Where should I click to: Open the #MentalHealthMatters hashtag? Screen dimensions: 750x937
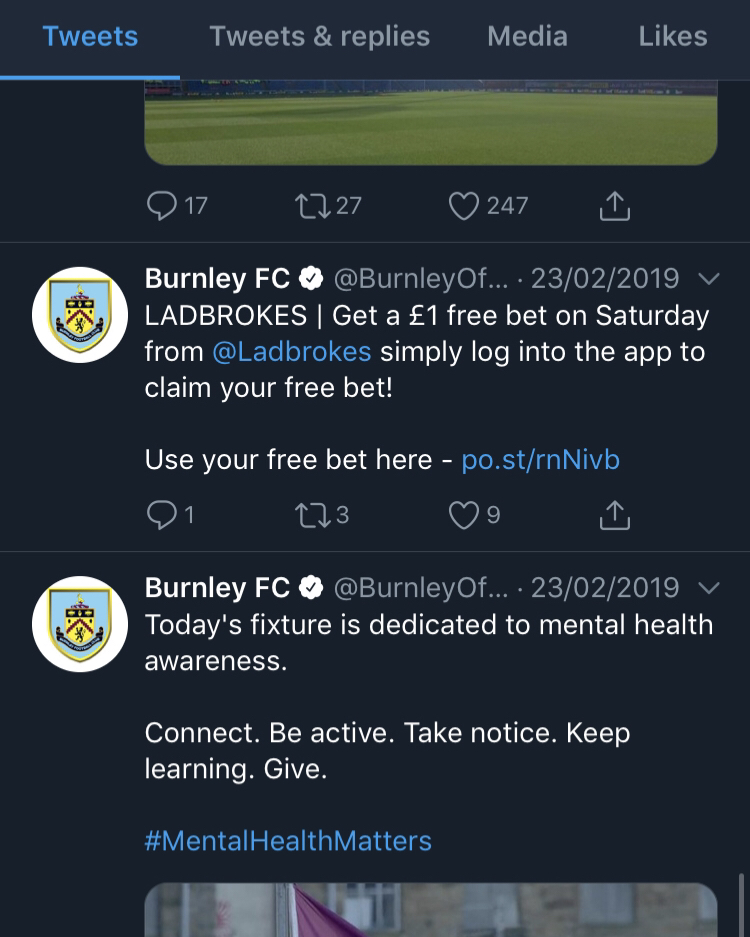pos(288,840)
